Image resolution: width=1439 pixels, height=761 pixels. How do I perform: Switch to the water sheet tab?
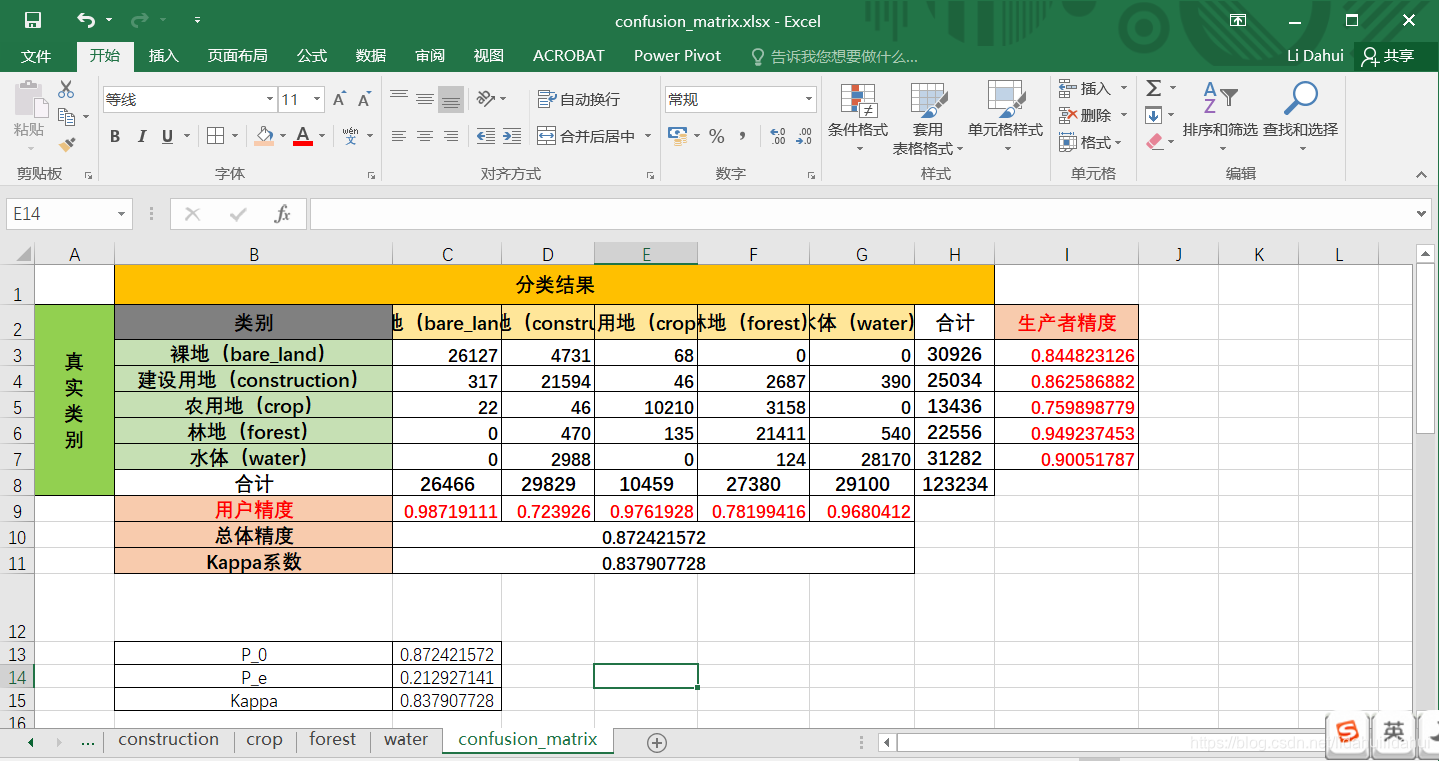(x=406, y=740)
